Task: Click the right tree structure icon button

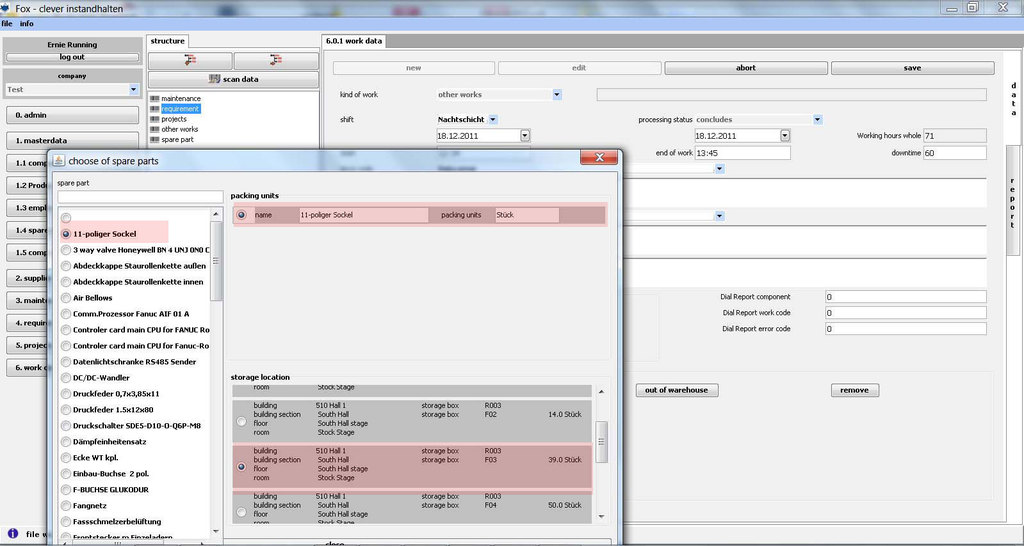Action: [x=275, y=60]
